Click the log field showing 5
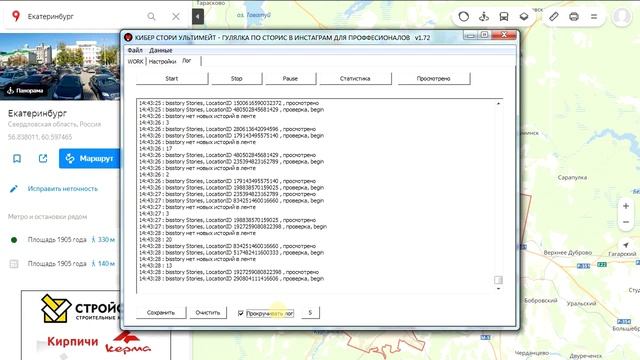 (310, 313)
